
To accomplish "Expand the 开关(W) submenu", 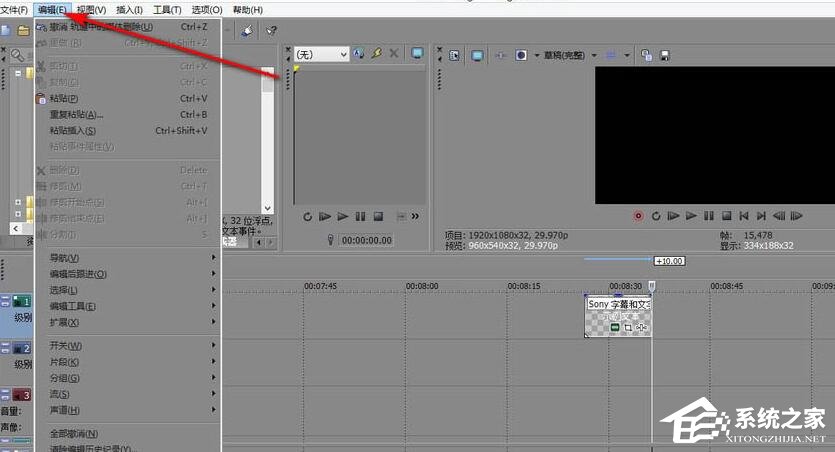I will tap(127, 346).
